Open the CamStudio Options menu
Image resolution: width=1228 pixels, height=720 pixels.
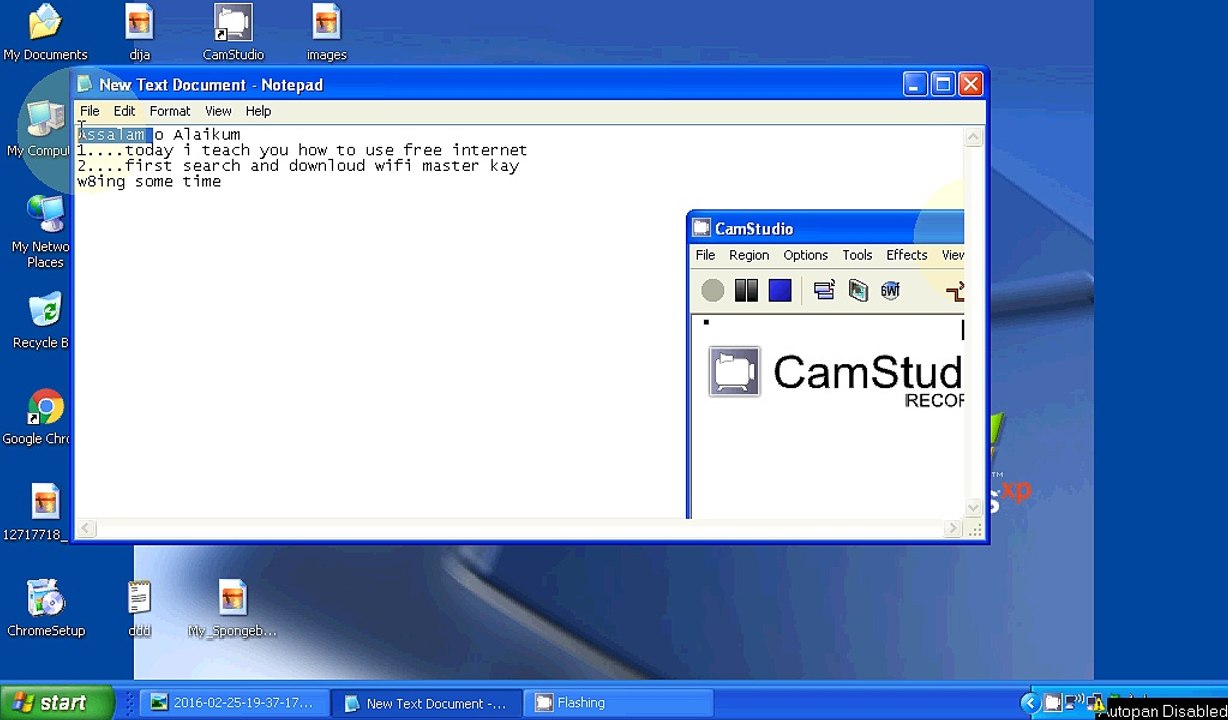click(x=805, y=255)
